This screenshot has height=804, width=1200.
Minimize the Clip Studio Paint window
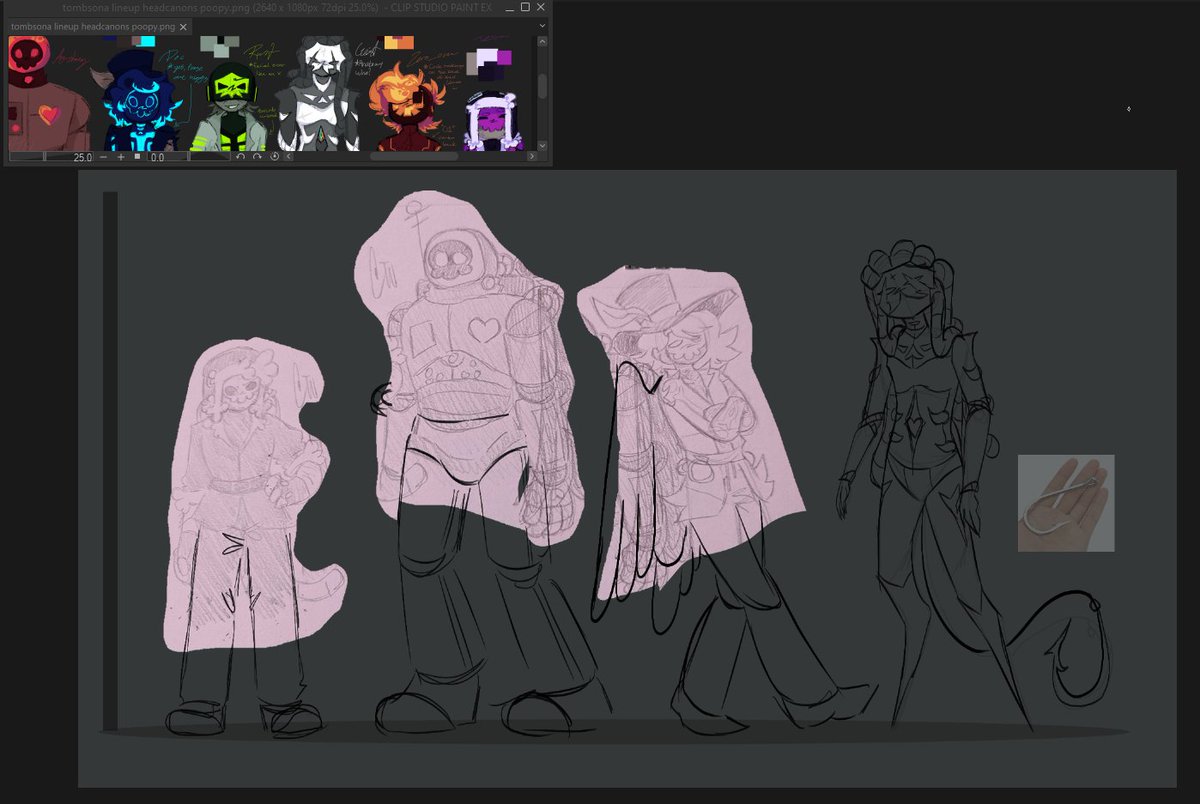[508, 8]
